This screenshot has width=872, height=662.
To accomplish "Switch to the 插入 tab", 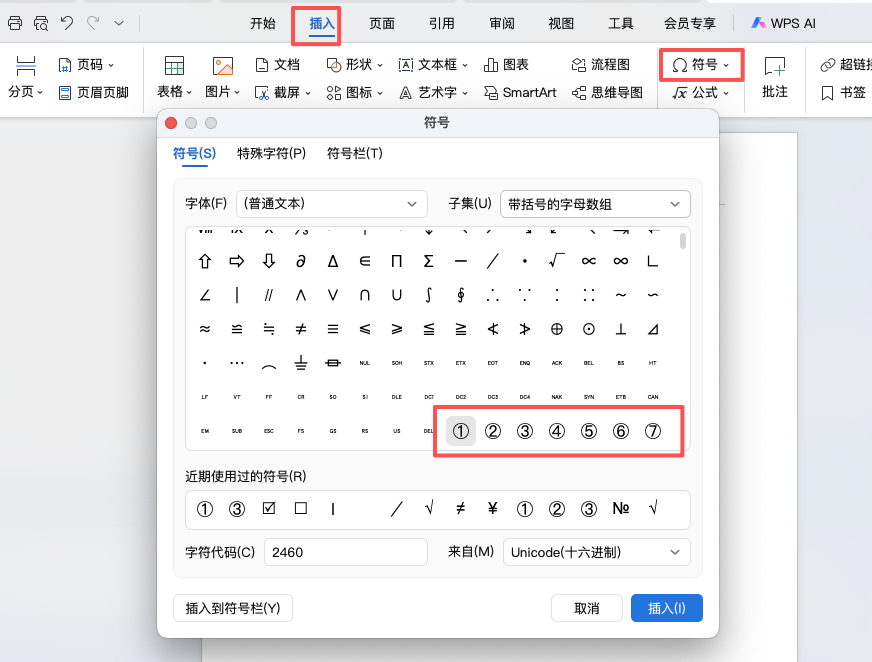I will (x=322, y=23).
